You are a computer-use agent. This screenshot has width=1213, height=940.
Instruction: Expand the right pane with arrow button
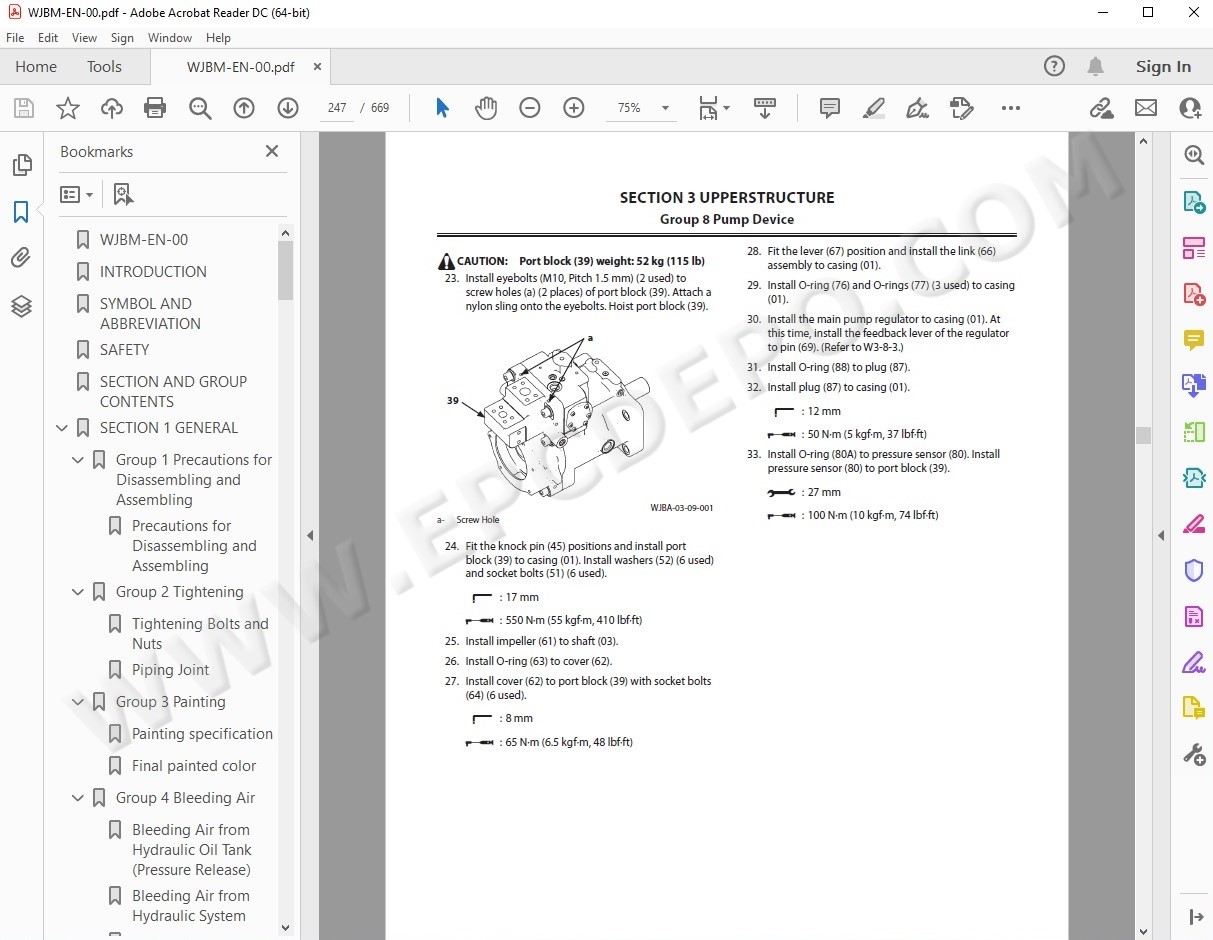[1195, 917]
